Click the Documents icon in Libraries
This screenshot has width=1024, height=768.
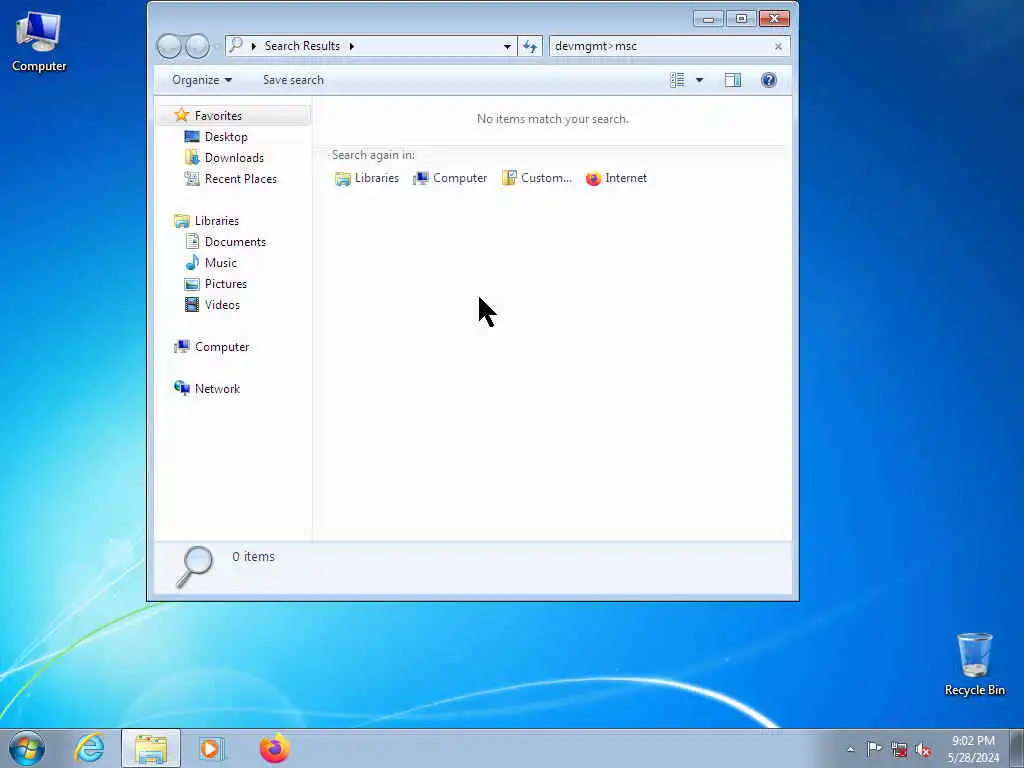tap(192, 242)
